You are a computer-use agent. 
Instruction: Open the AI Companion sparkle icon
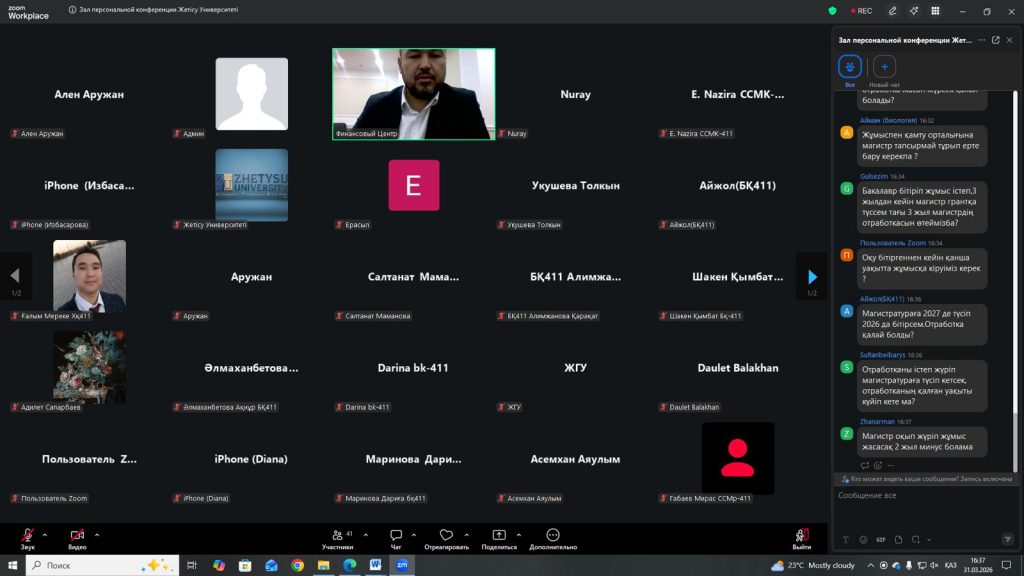point(914,11)
